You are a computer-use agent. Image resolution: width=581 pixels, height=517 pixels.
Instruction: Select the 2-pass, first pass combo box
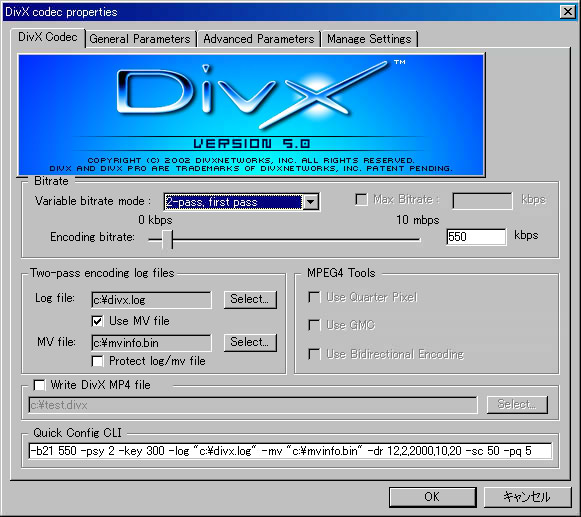point(242,202)
